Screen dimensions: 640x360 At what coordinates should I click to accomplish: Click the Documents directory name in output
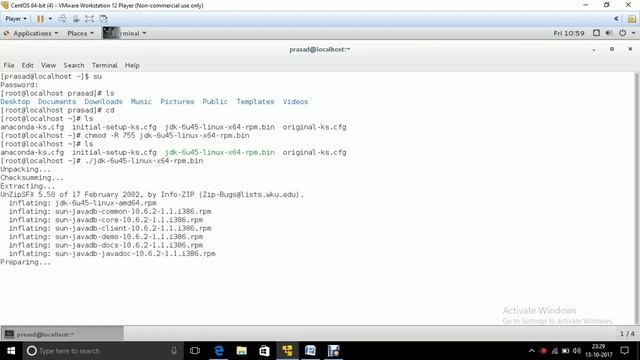click(57, 102)
